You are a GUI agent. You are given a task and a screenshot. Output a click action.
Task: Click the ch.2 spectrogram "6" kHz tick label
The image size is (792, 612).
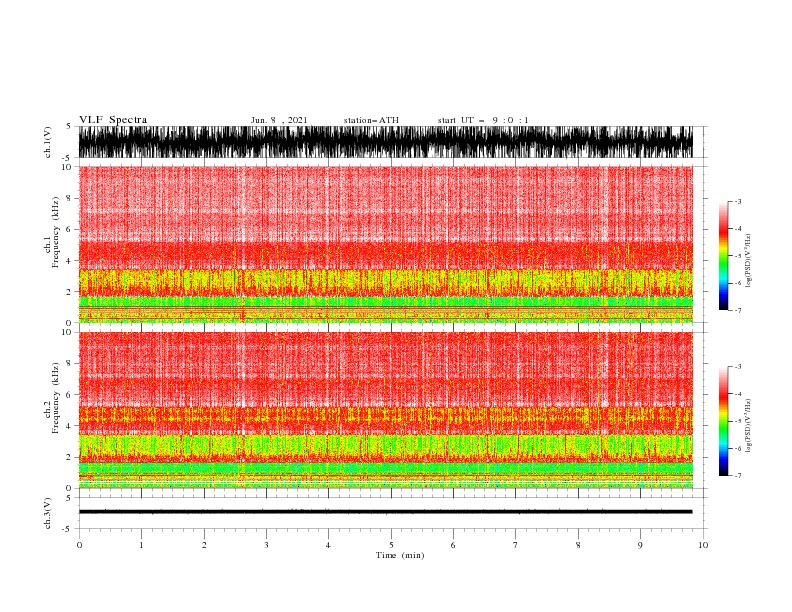(69, 395)
